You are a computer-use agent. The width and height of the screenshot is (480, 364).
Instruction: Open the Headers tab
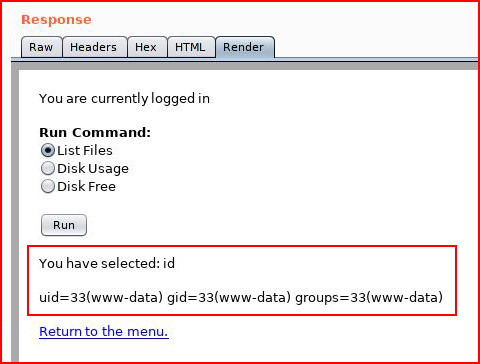click(94, 47)
